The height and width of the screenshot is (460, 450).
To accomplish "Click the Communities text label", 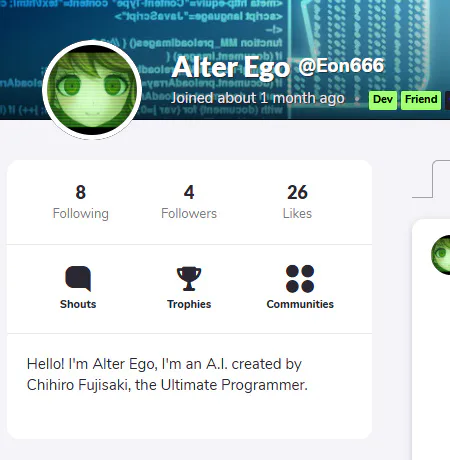I will (300, 304).
